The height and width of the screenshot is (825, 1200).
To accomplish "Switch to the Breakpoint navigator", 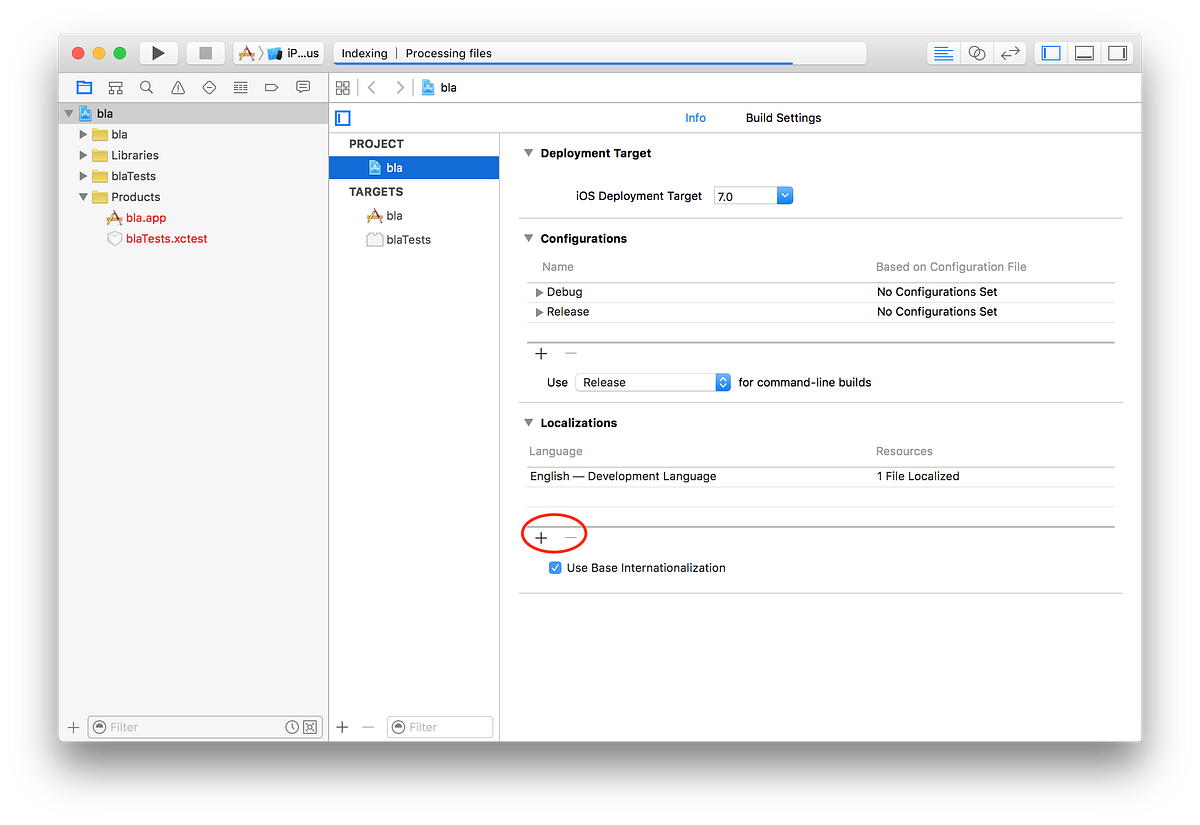I will pyautogui.click(x=271, y=87).
